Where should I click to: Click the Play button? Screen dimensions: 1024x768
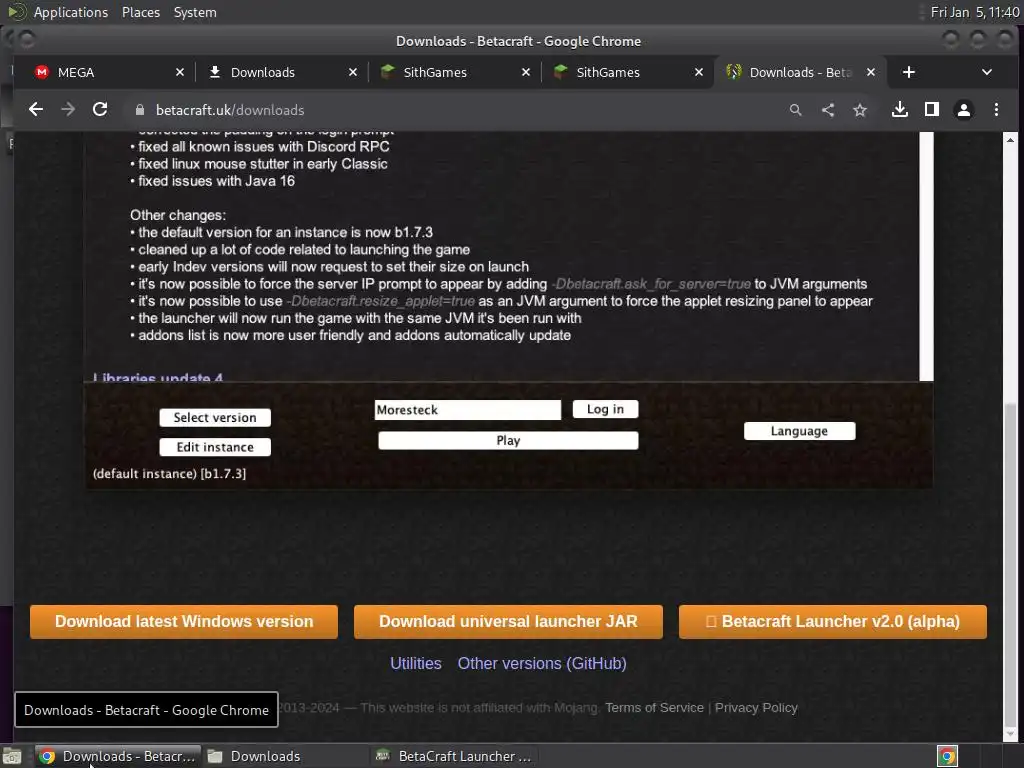point(508,440)
